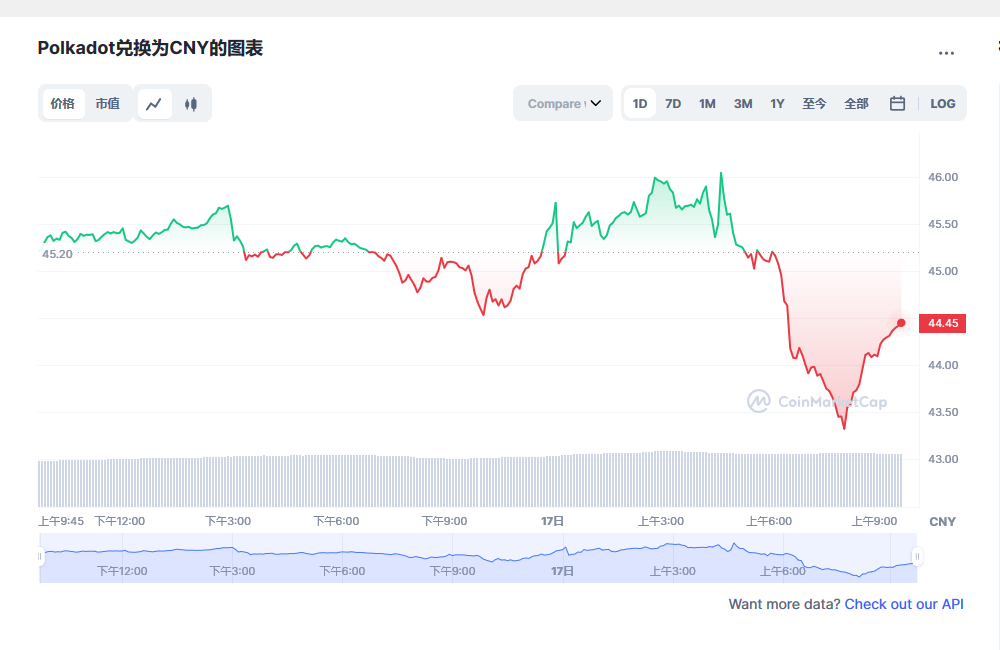The width and height of the screenshot is (1000, 650).
Task: Click the 45.20 opening price label
Action: click(x=57, y=254)
